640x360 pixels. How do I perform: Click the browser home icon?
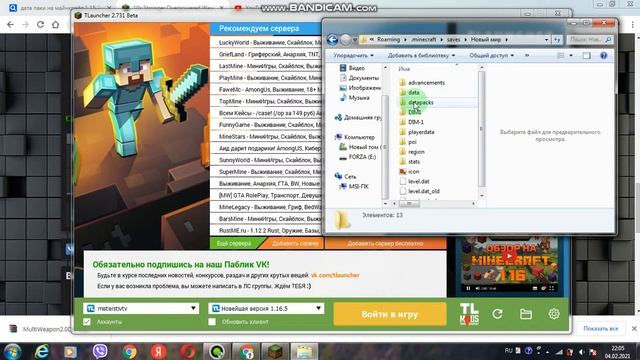(56, 24)
